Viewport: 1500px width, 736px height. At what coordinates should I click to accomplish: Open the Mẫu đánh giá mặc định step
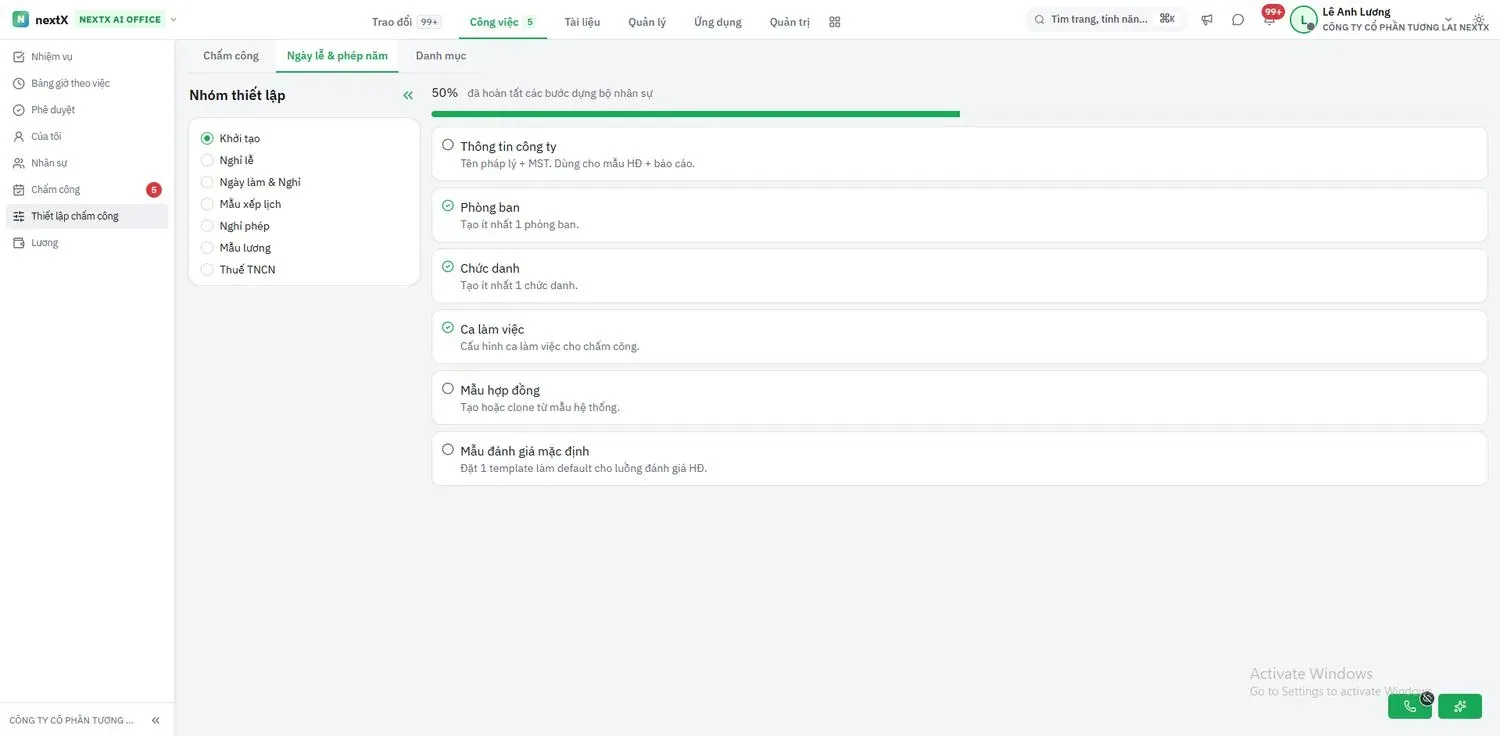(960, 459)
